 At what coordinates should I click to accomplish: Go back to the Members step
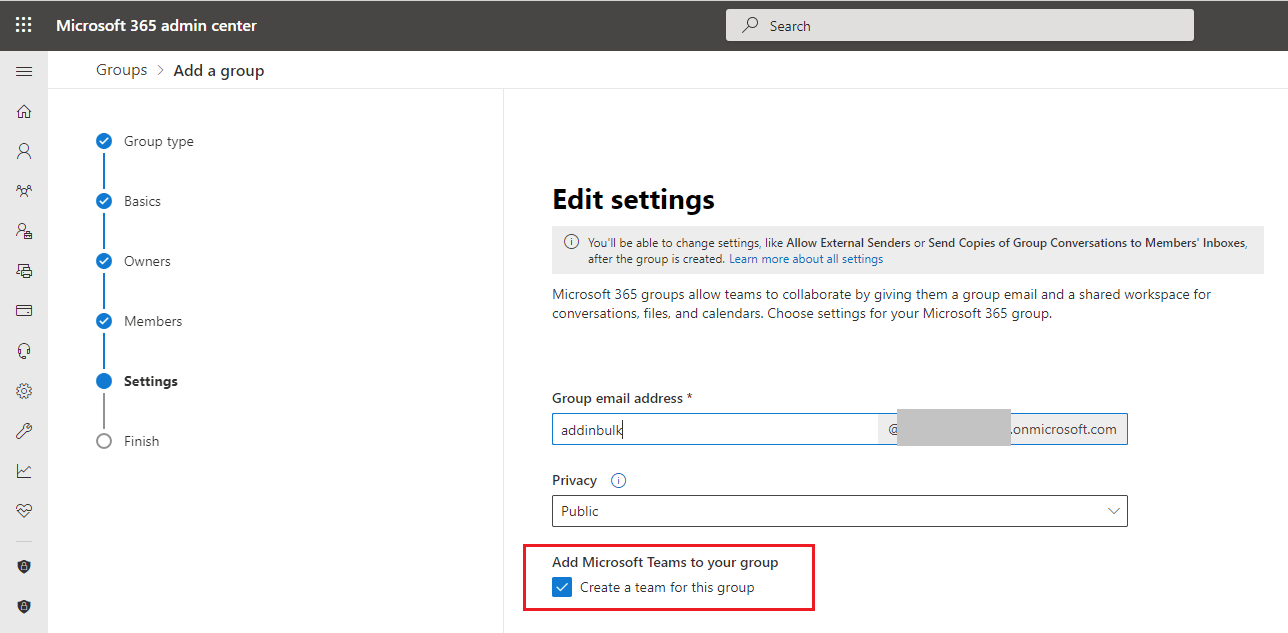pos(139,321)
